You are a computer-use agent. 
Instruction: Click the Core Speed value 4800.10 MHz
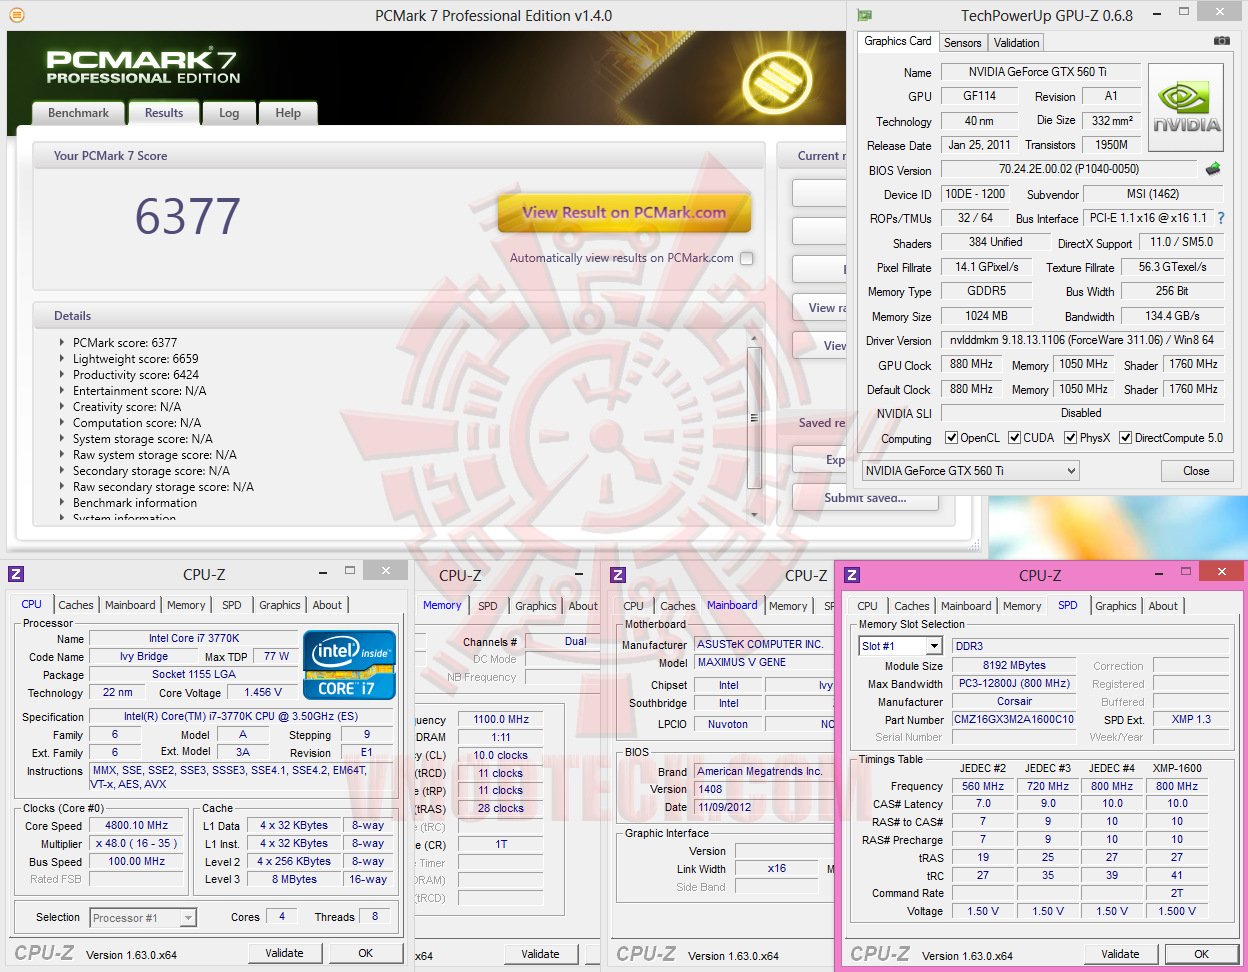tap(137, 825)
